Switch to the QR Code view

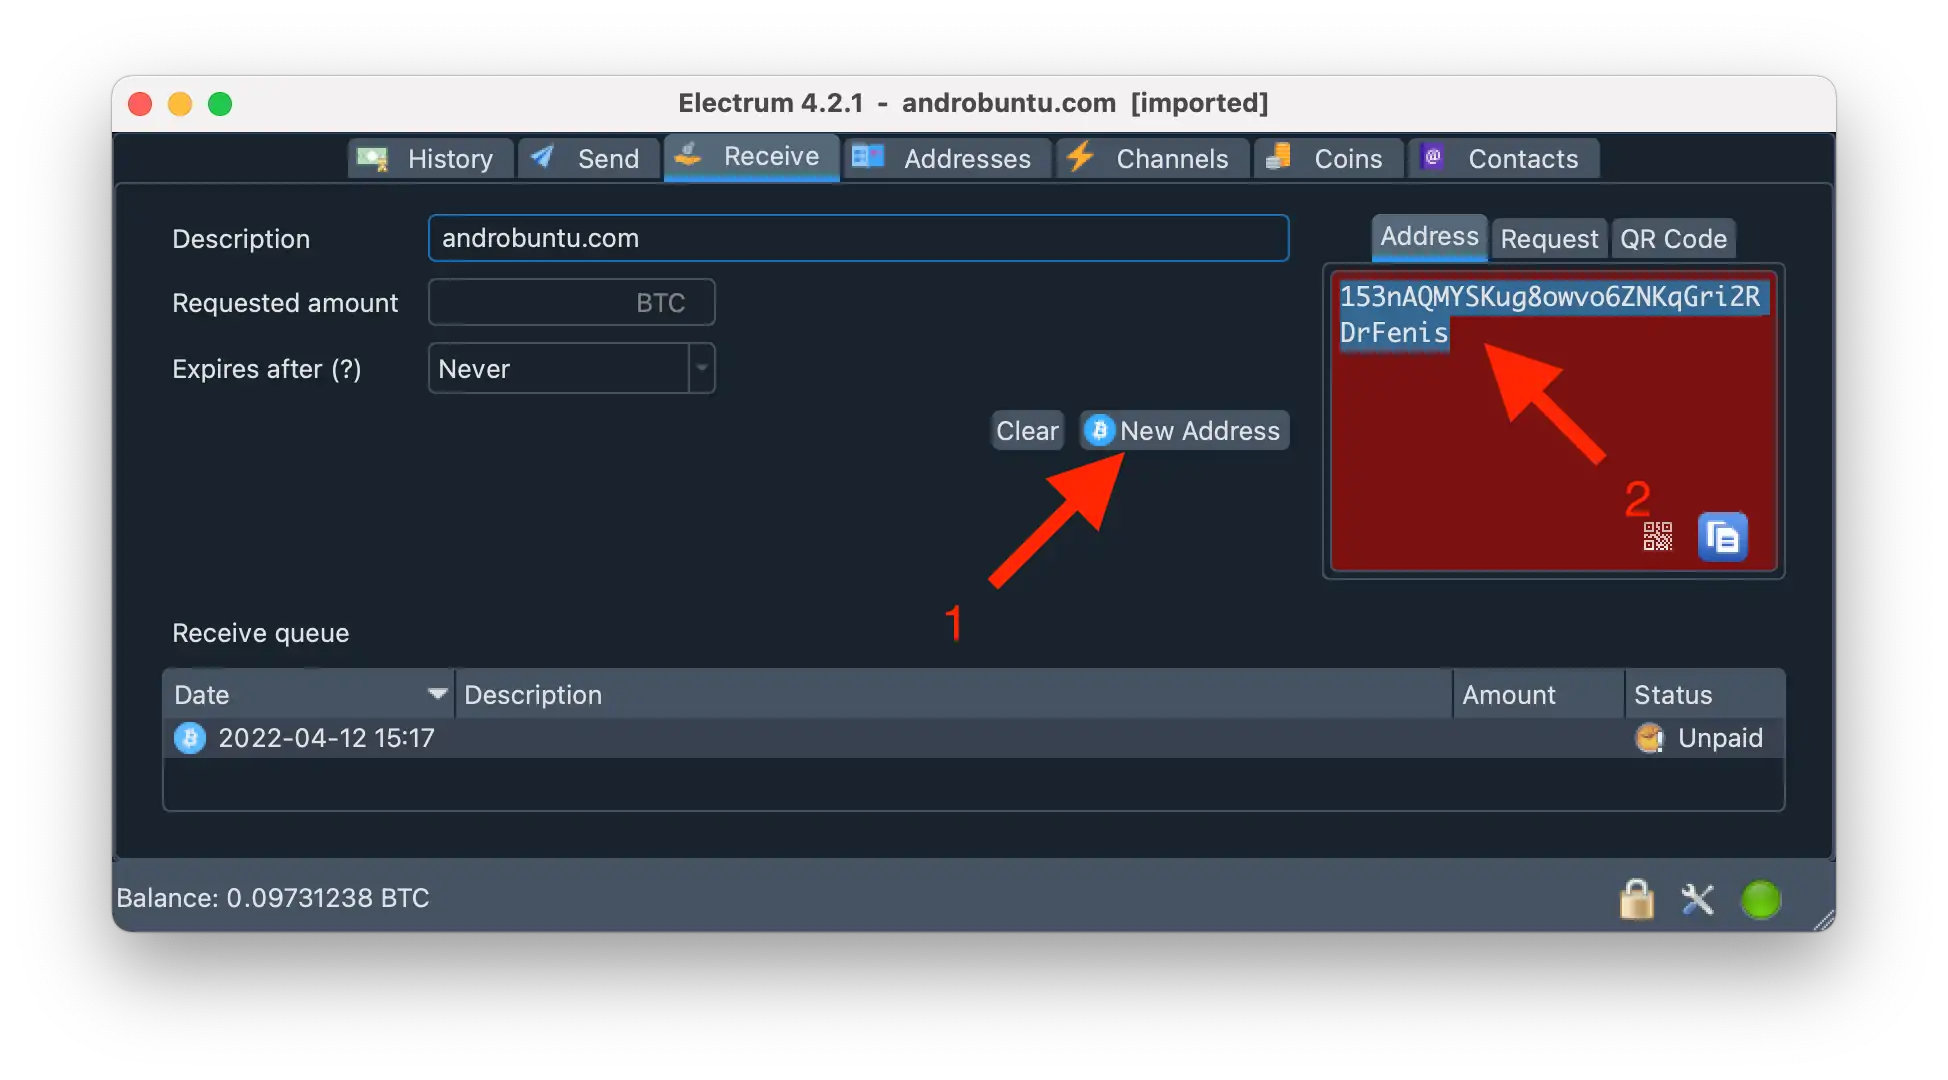coord(1673,239)
